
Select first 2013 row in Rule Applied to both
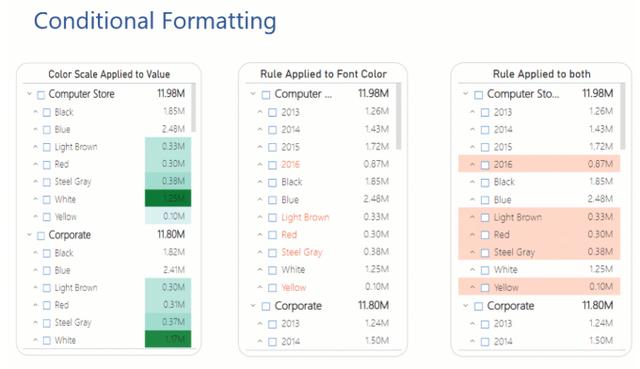click(539, 112)
